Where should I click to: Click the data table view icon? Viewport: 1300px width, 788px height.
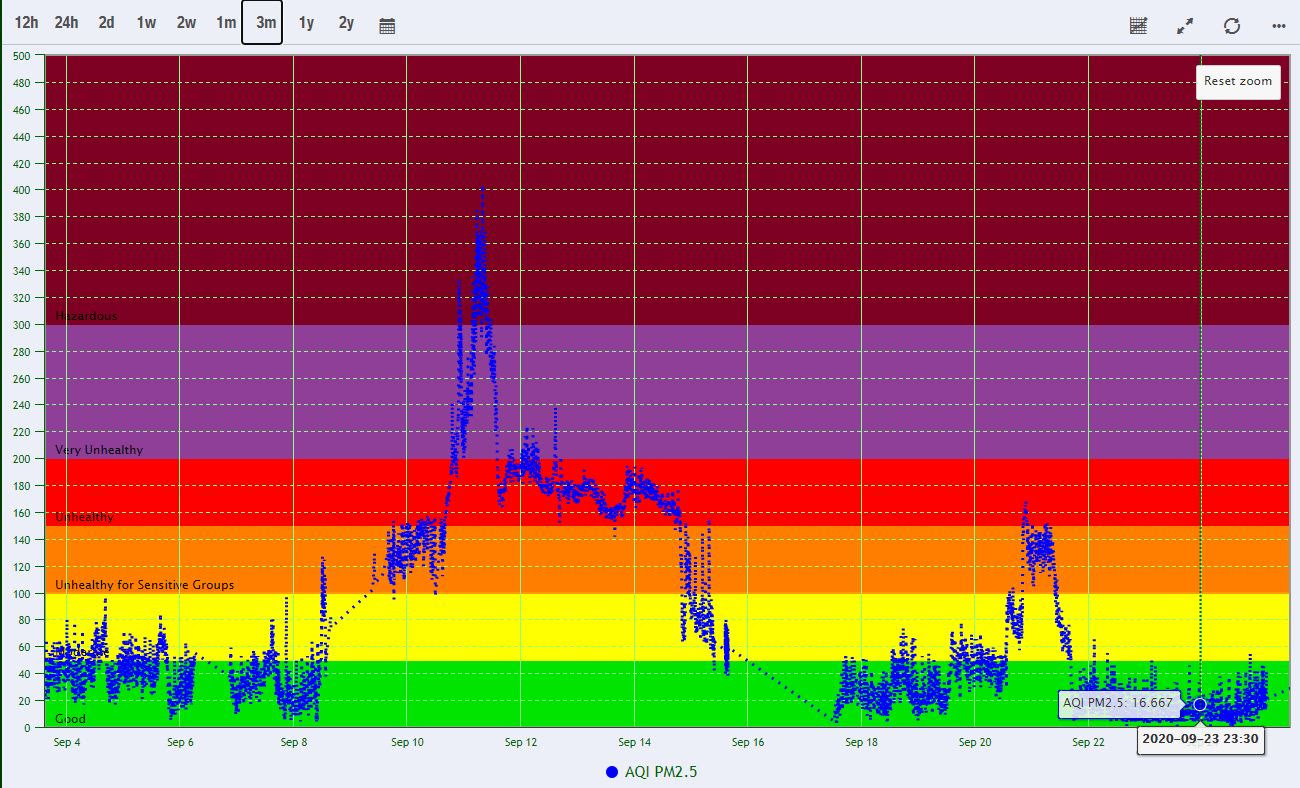tap(1138, 25)
